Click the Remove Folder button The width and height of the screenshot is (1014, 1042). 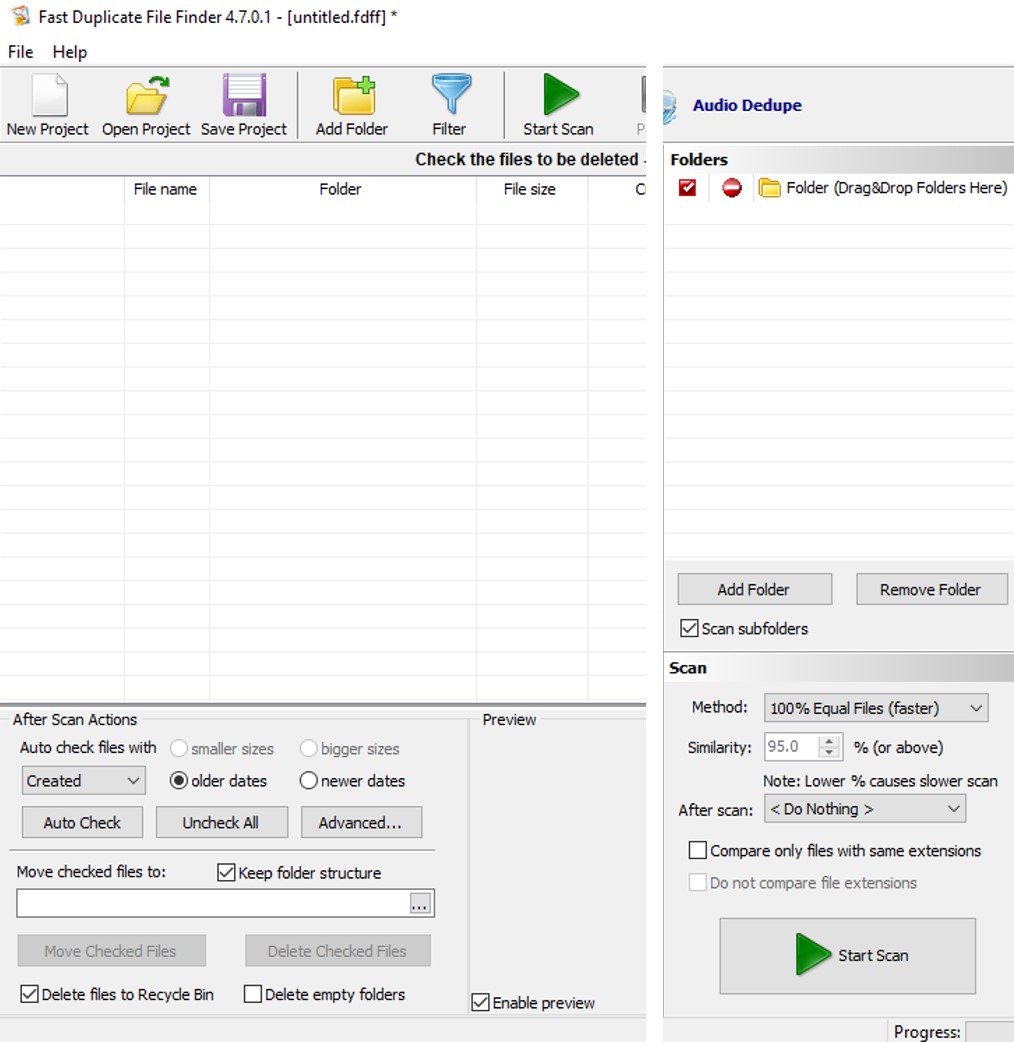pos(932,589)
